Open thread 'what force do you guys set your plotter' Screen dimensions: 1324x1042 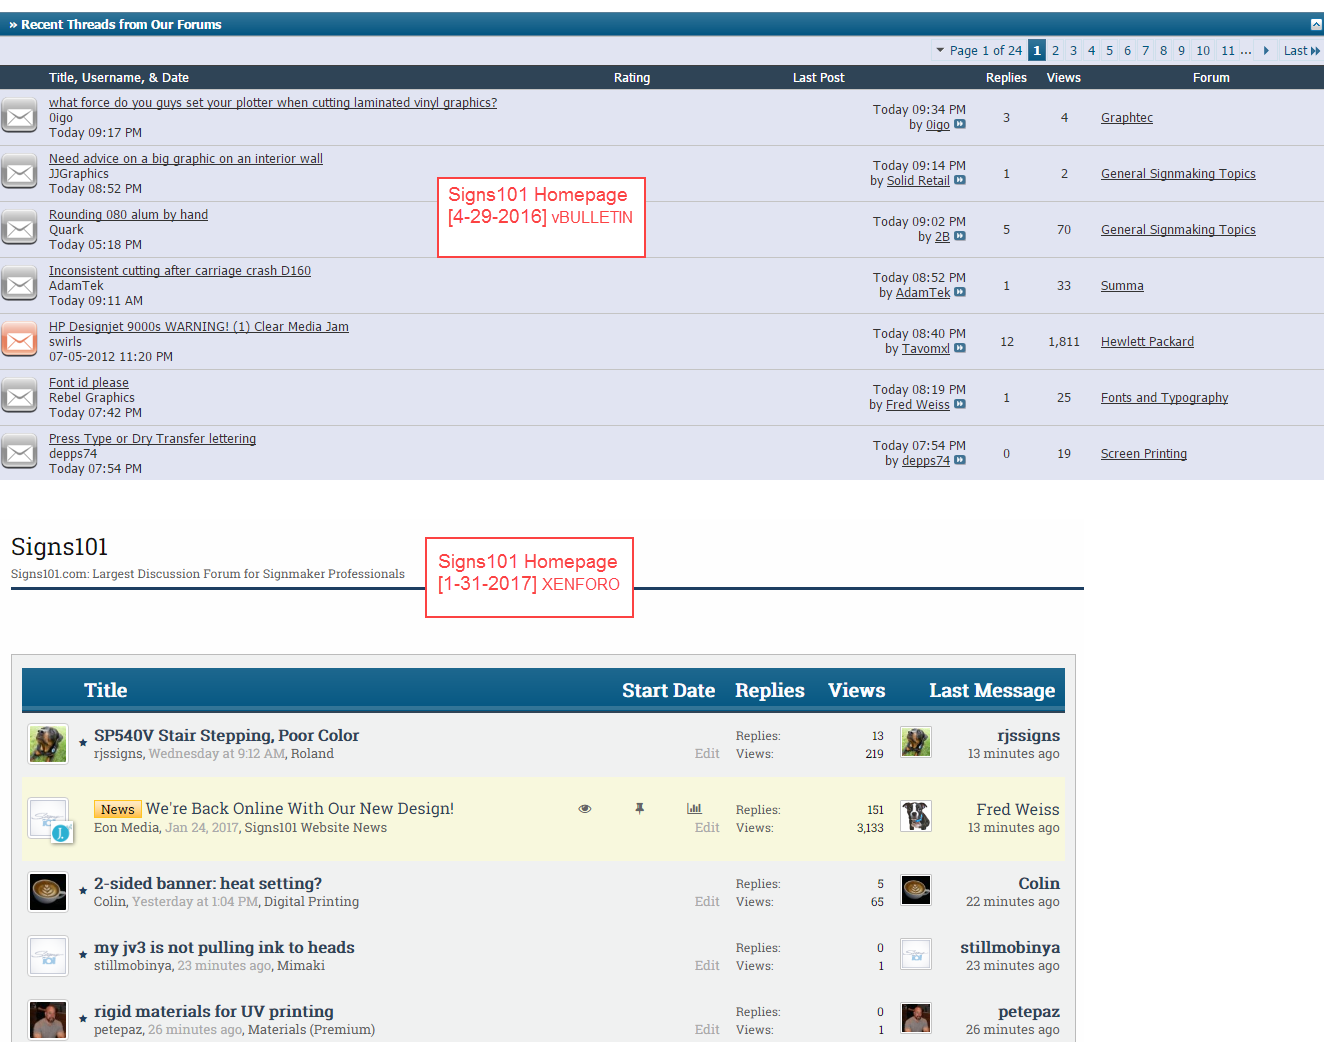click(273, 102)
